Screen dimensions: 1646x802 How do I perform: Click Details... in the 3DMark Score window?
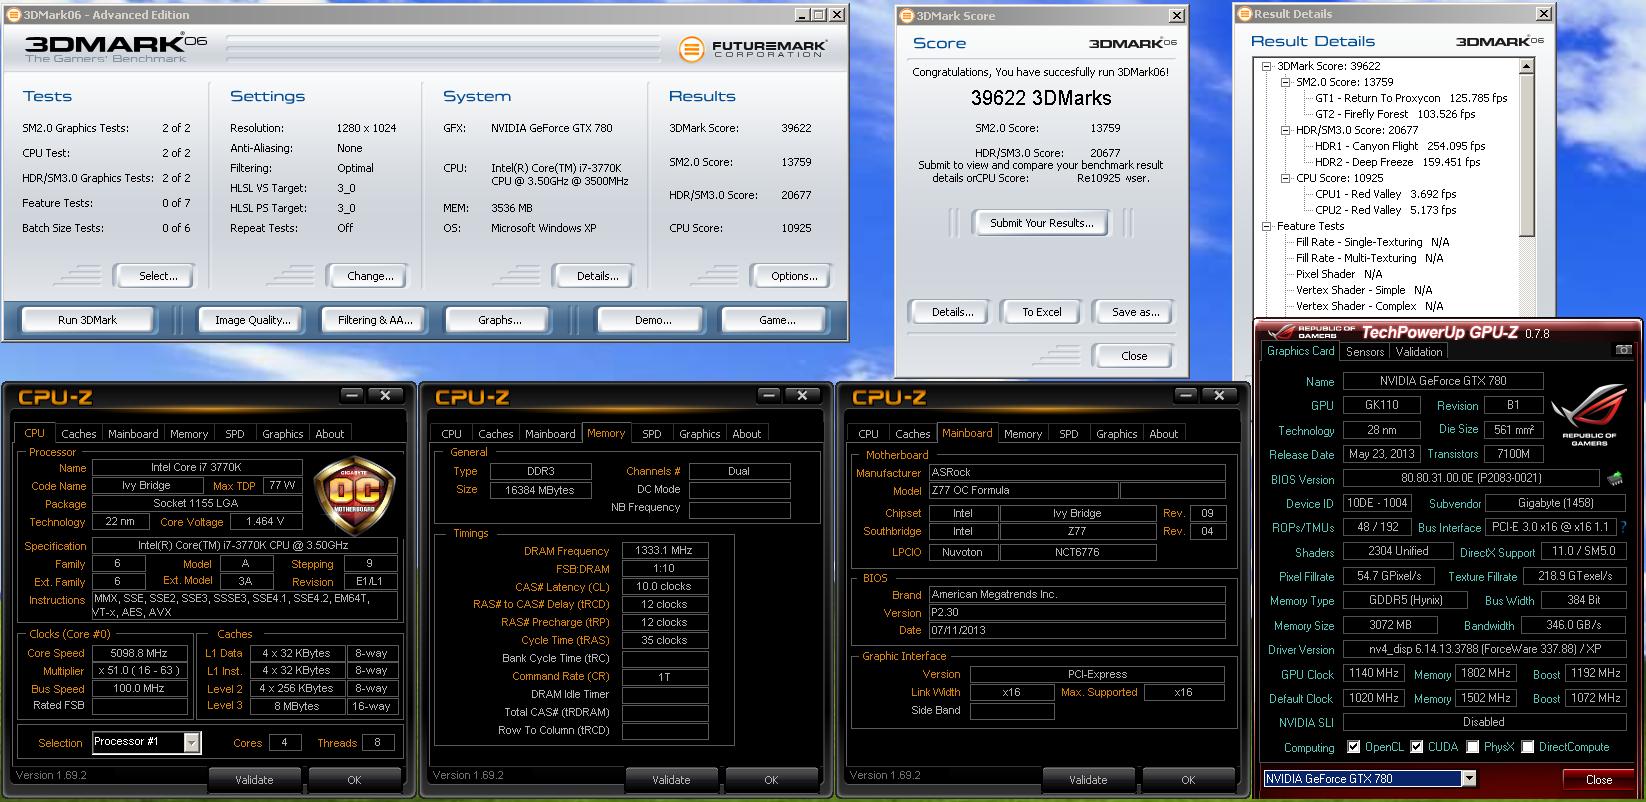(x=952, y=312)
